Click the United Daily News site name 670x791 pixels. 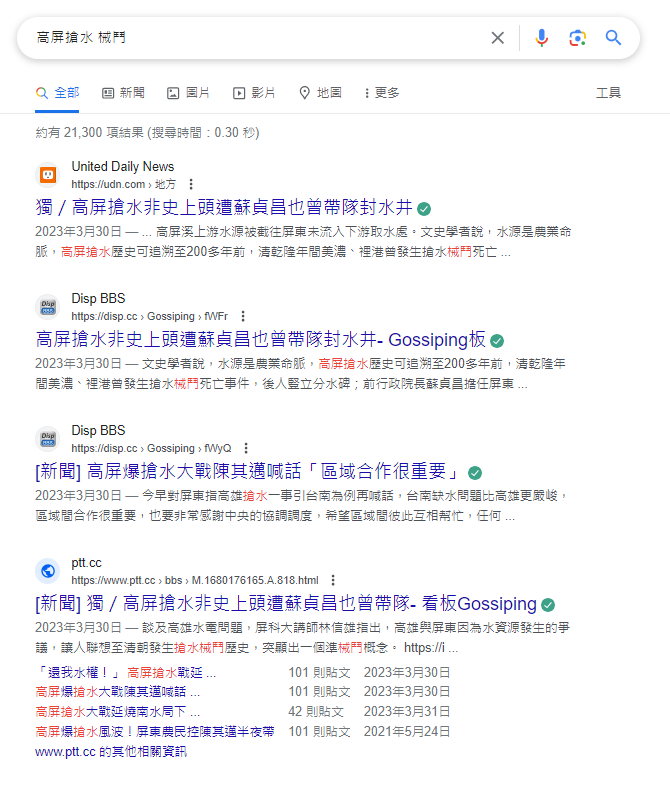coord(123,166)
